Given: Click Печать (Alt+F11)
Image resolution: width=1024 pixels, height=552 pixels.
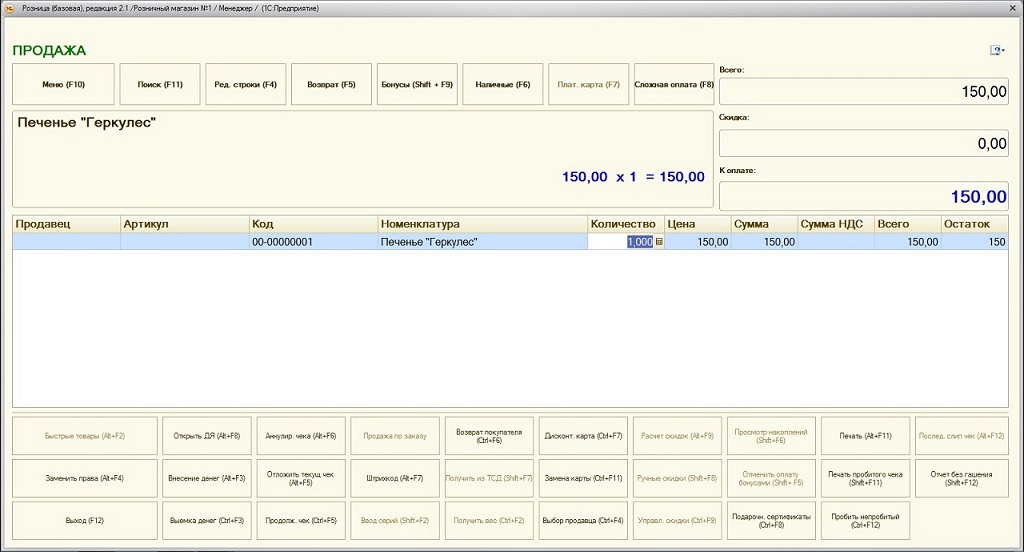Looking at the screenshot, I should click(x=865, y=436).
